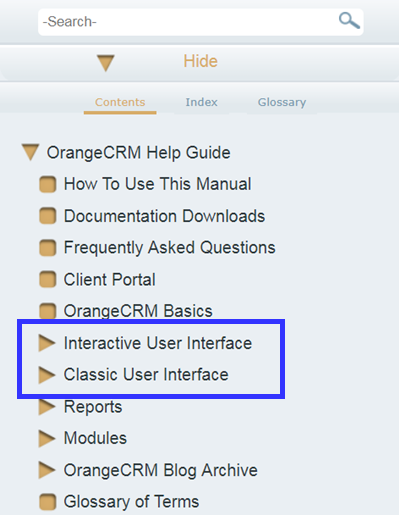This screenshot has height=515, width=399.
Task: Select the Reports entry
Action: 93,407
